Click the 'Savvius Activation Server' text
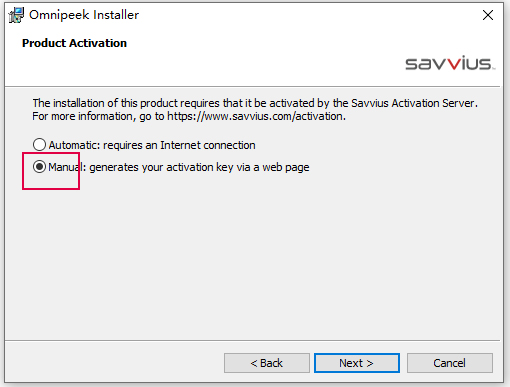 click(413, 103)
